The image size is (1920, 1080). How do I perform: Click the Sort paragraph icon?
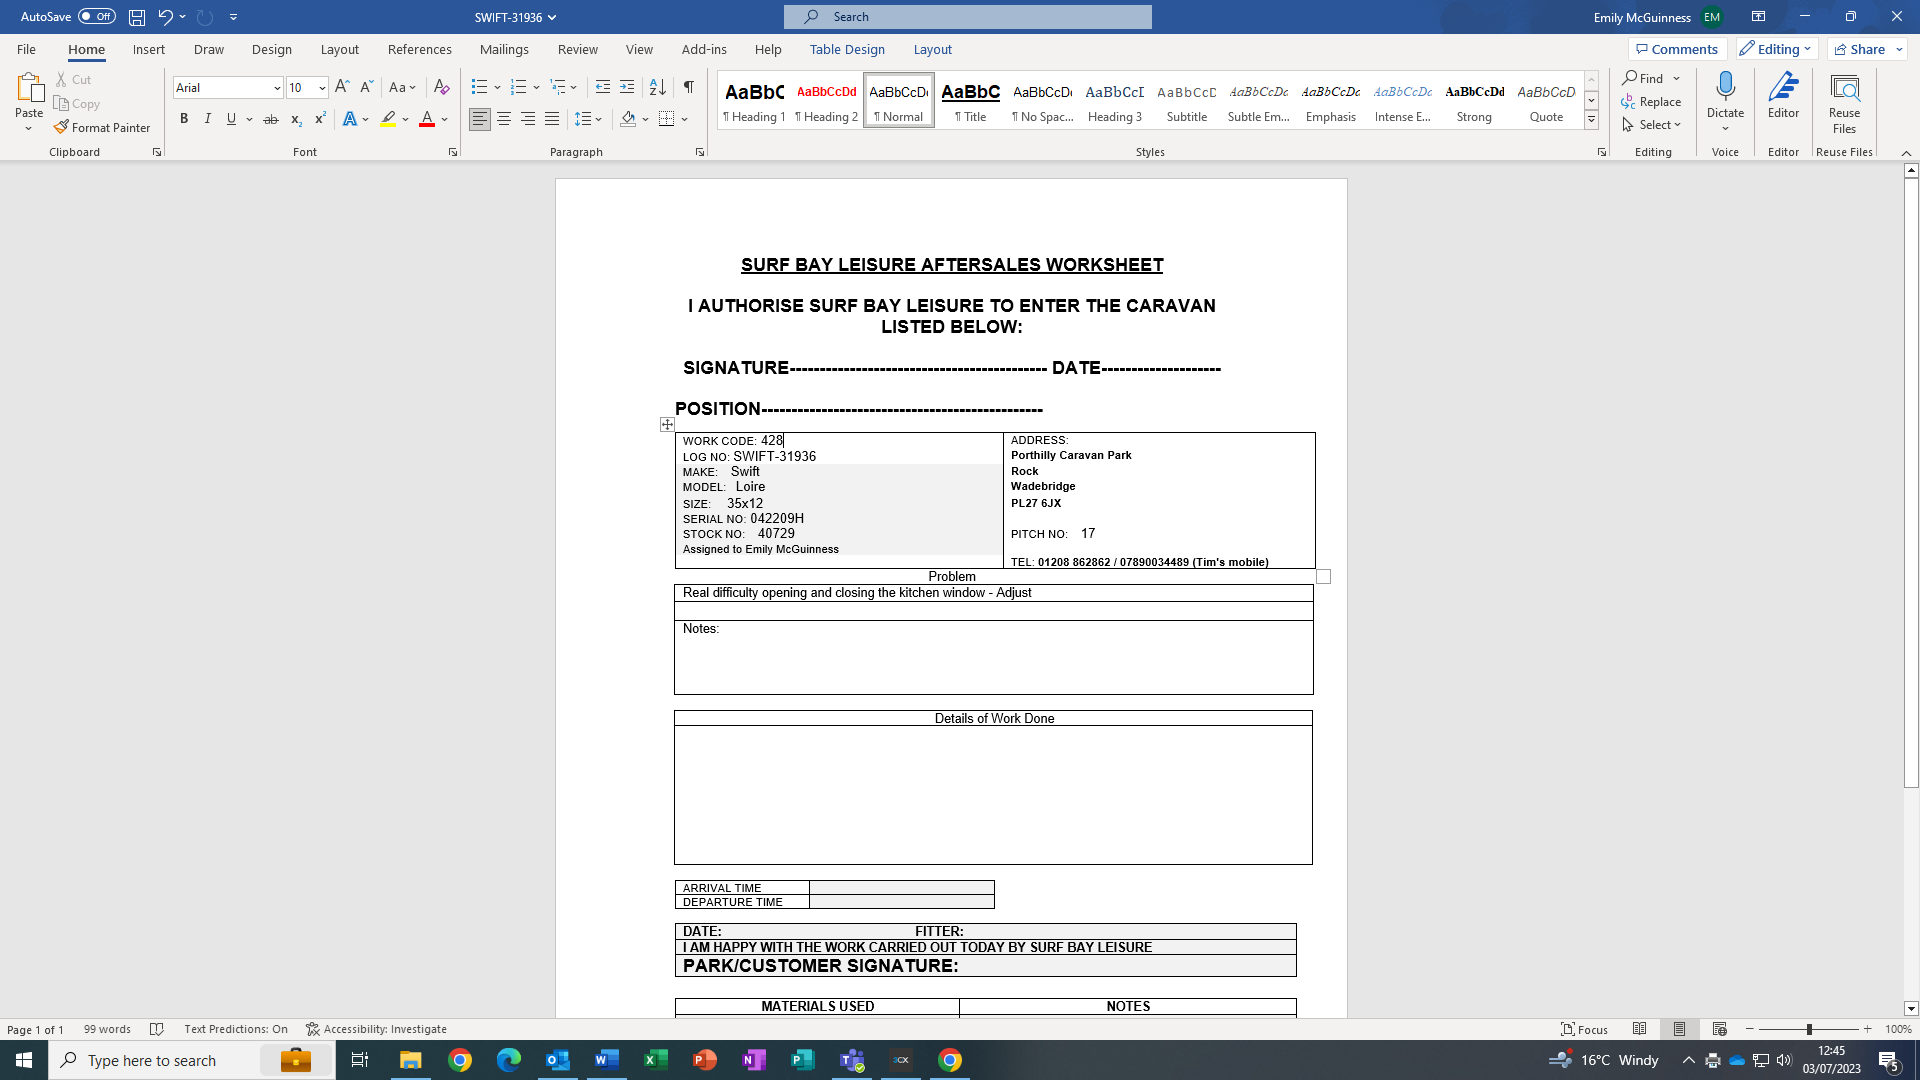[657, 87]
